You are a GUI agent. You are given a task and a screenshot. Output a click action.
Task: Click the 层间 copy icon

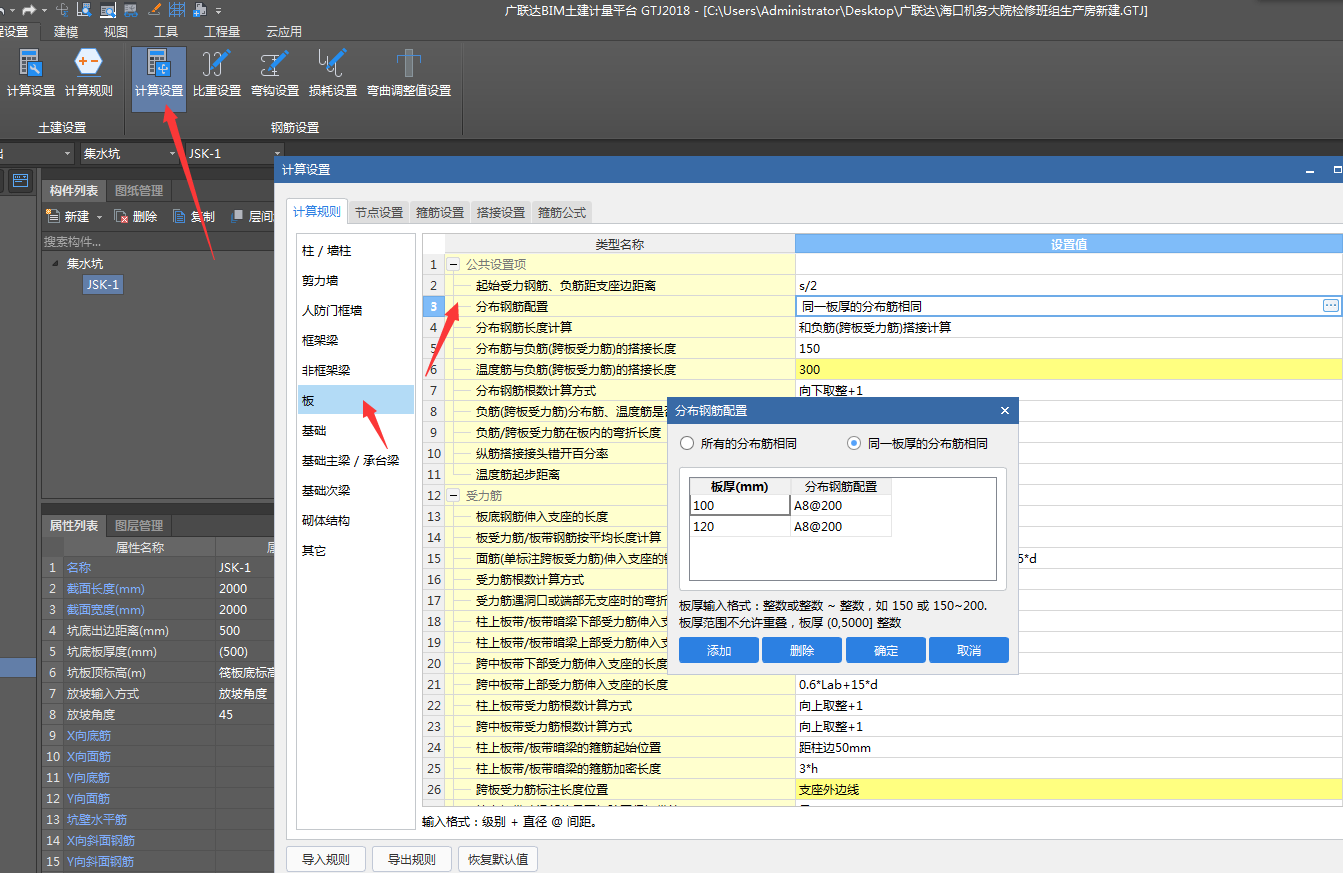(x=237, y=216)
